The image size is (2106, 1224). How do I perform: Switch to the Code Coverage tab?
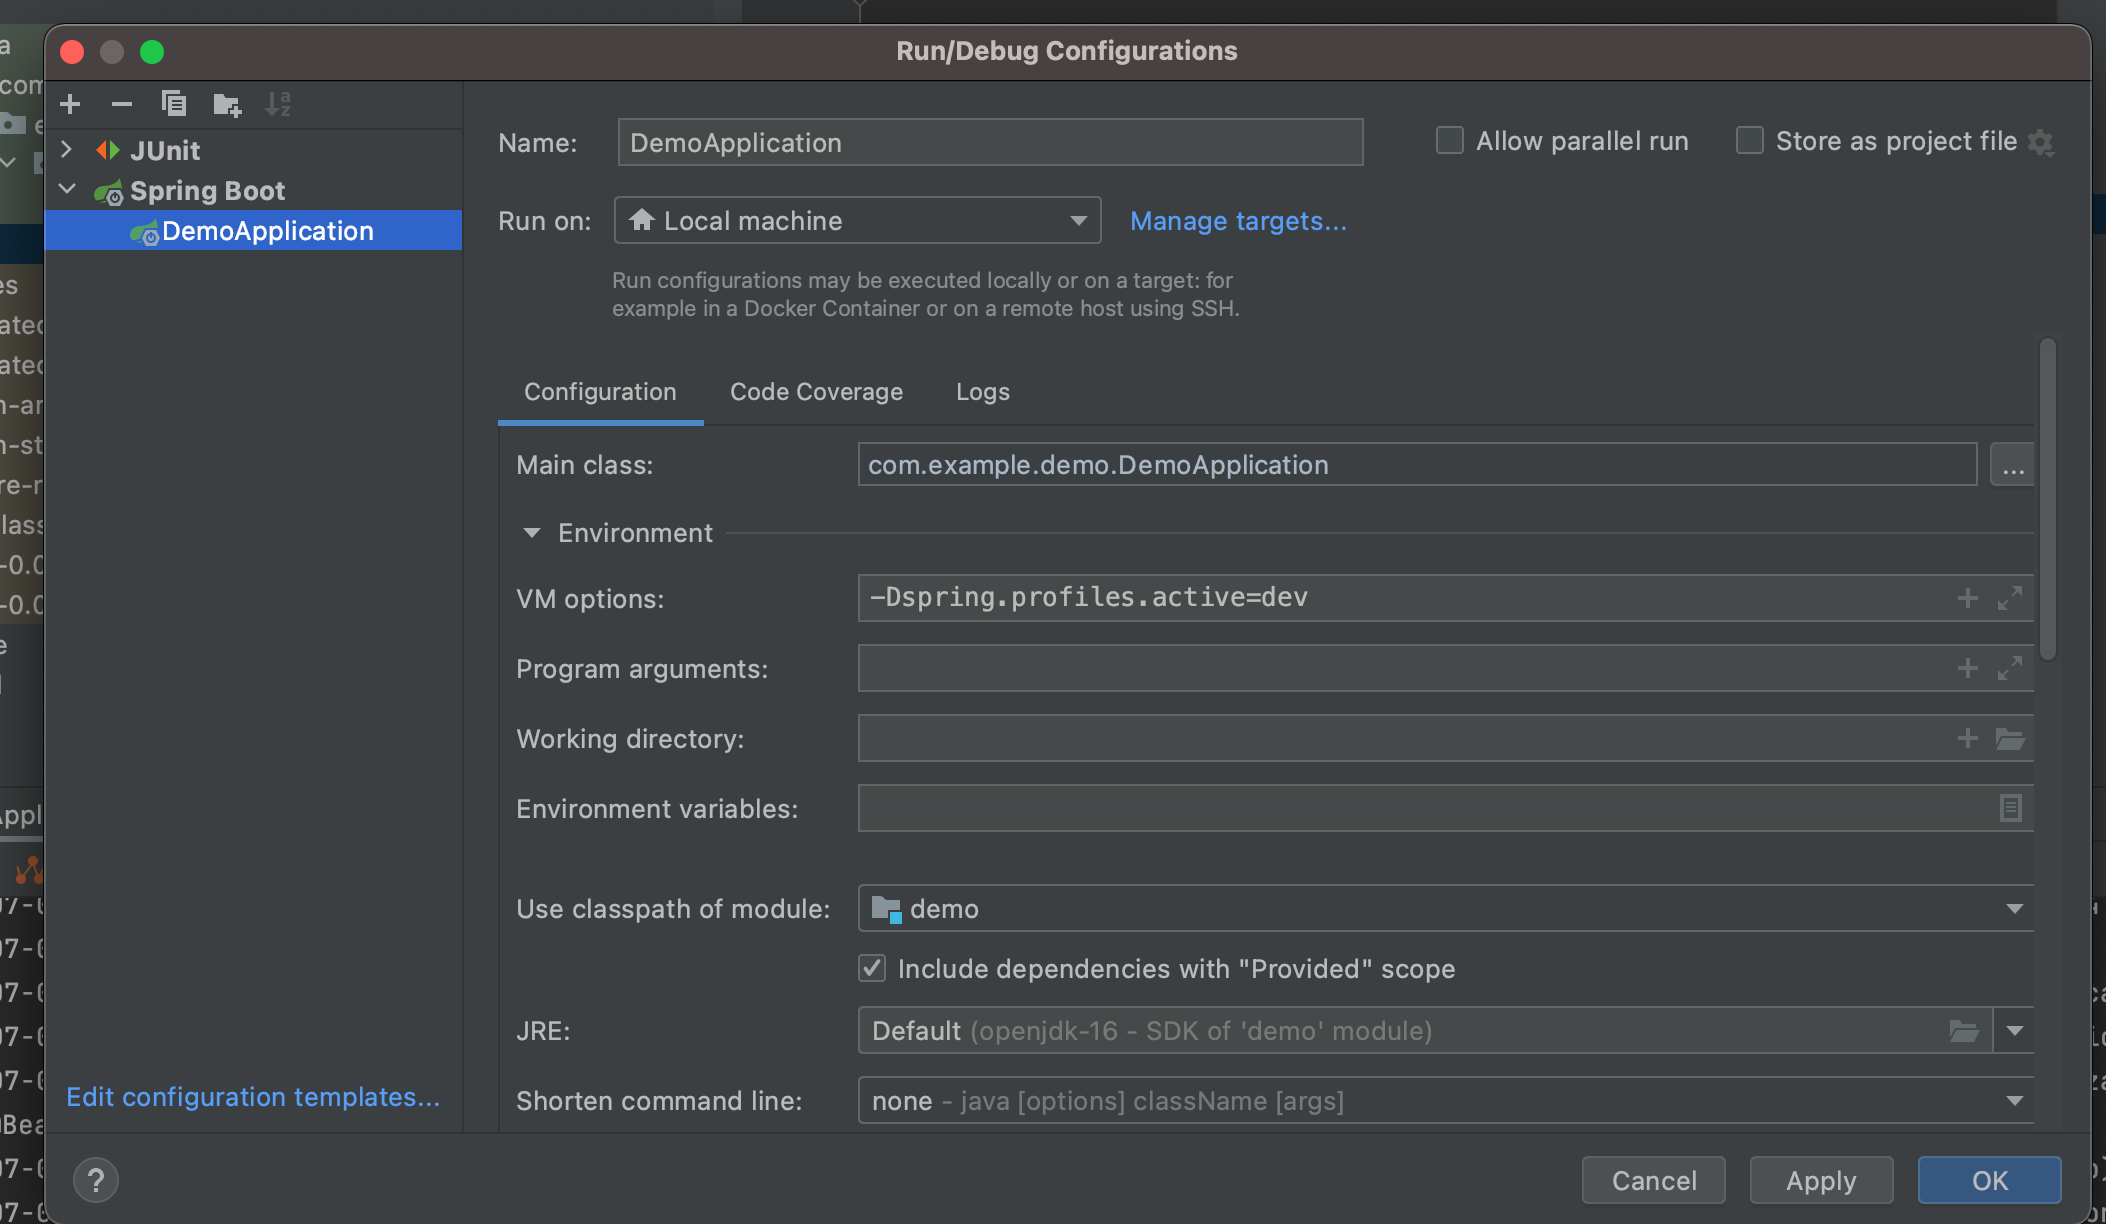point(816,392)
